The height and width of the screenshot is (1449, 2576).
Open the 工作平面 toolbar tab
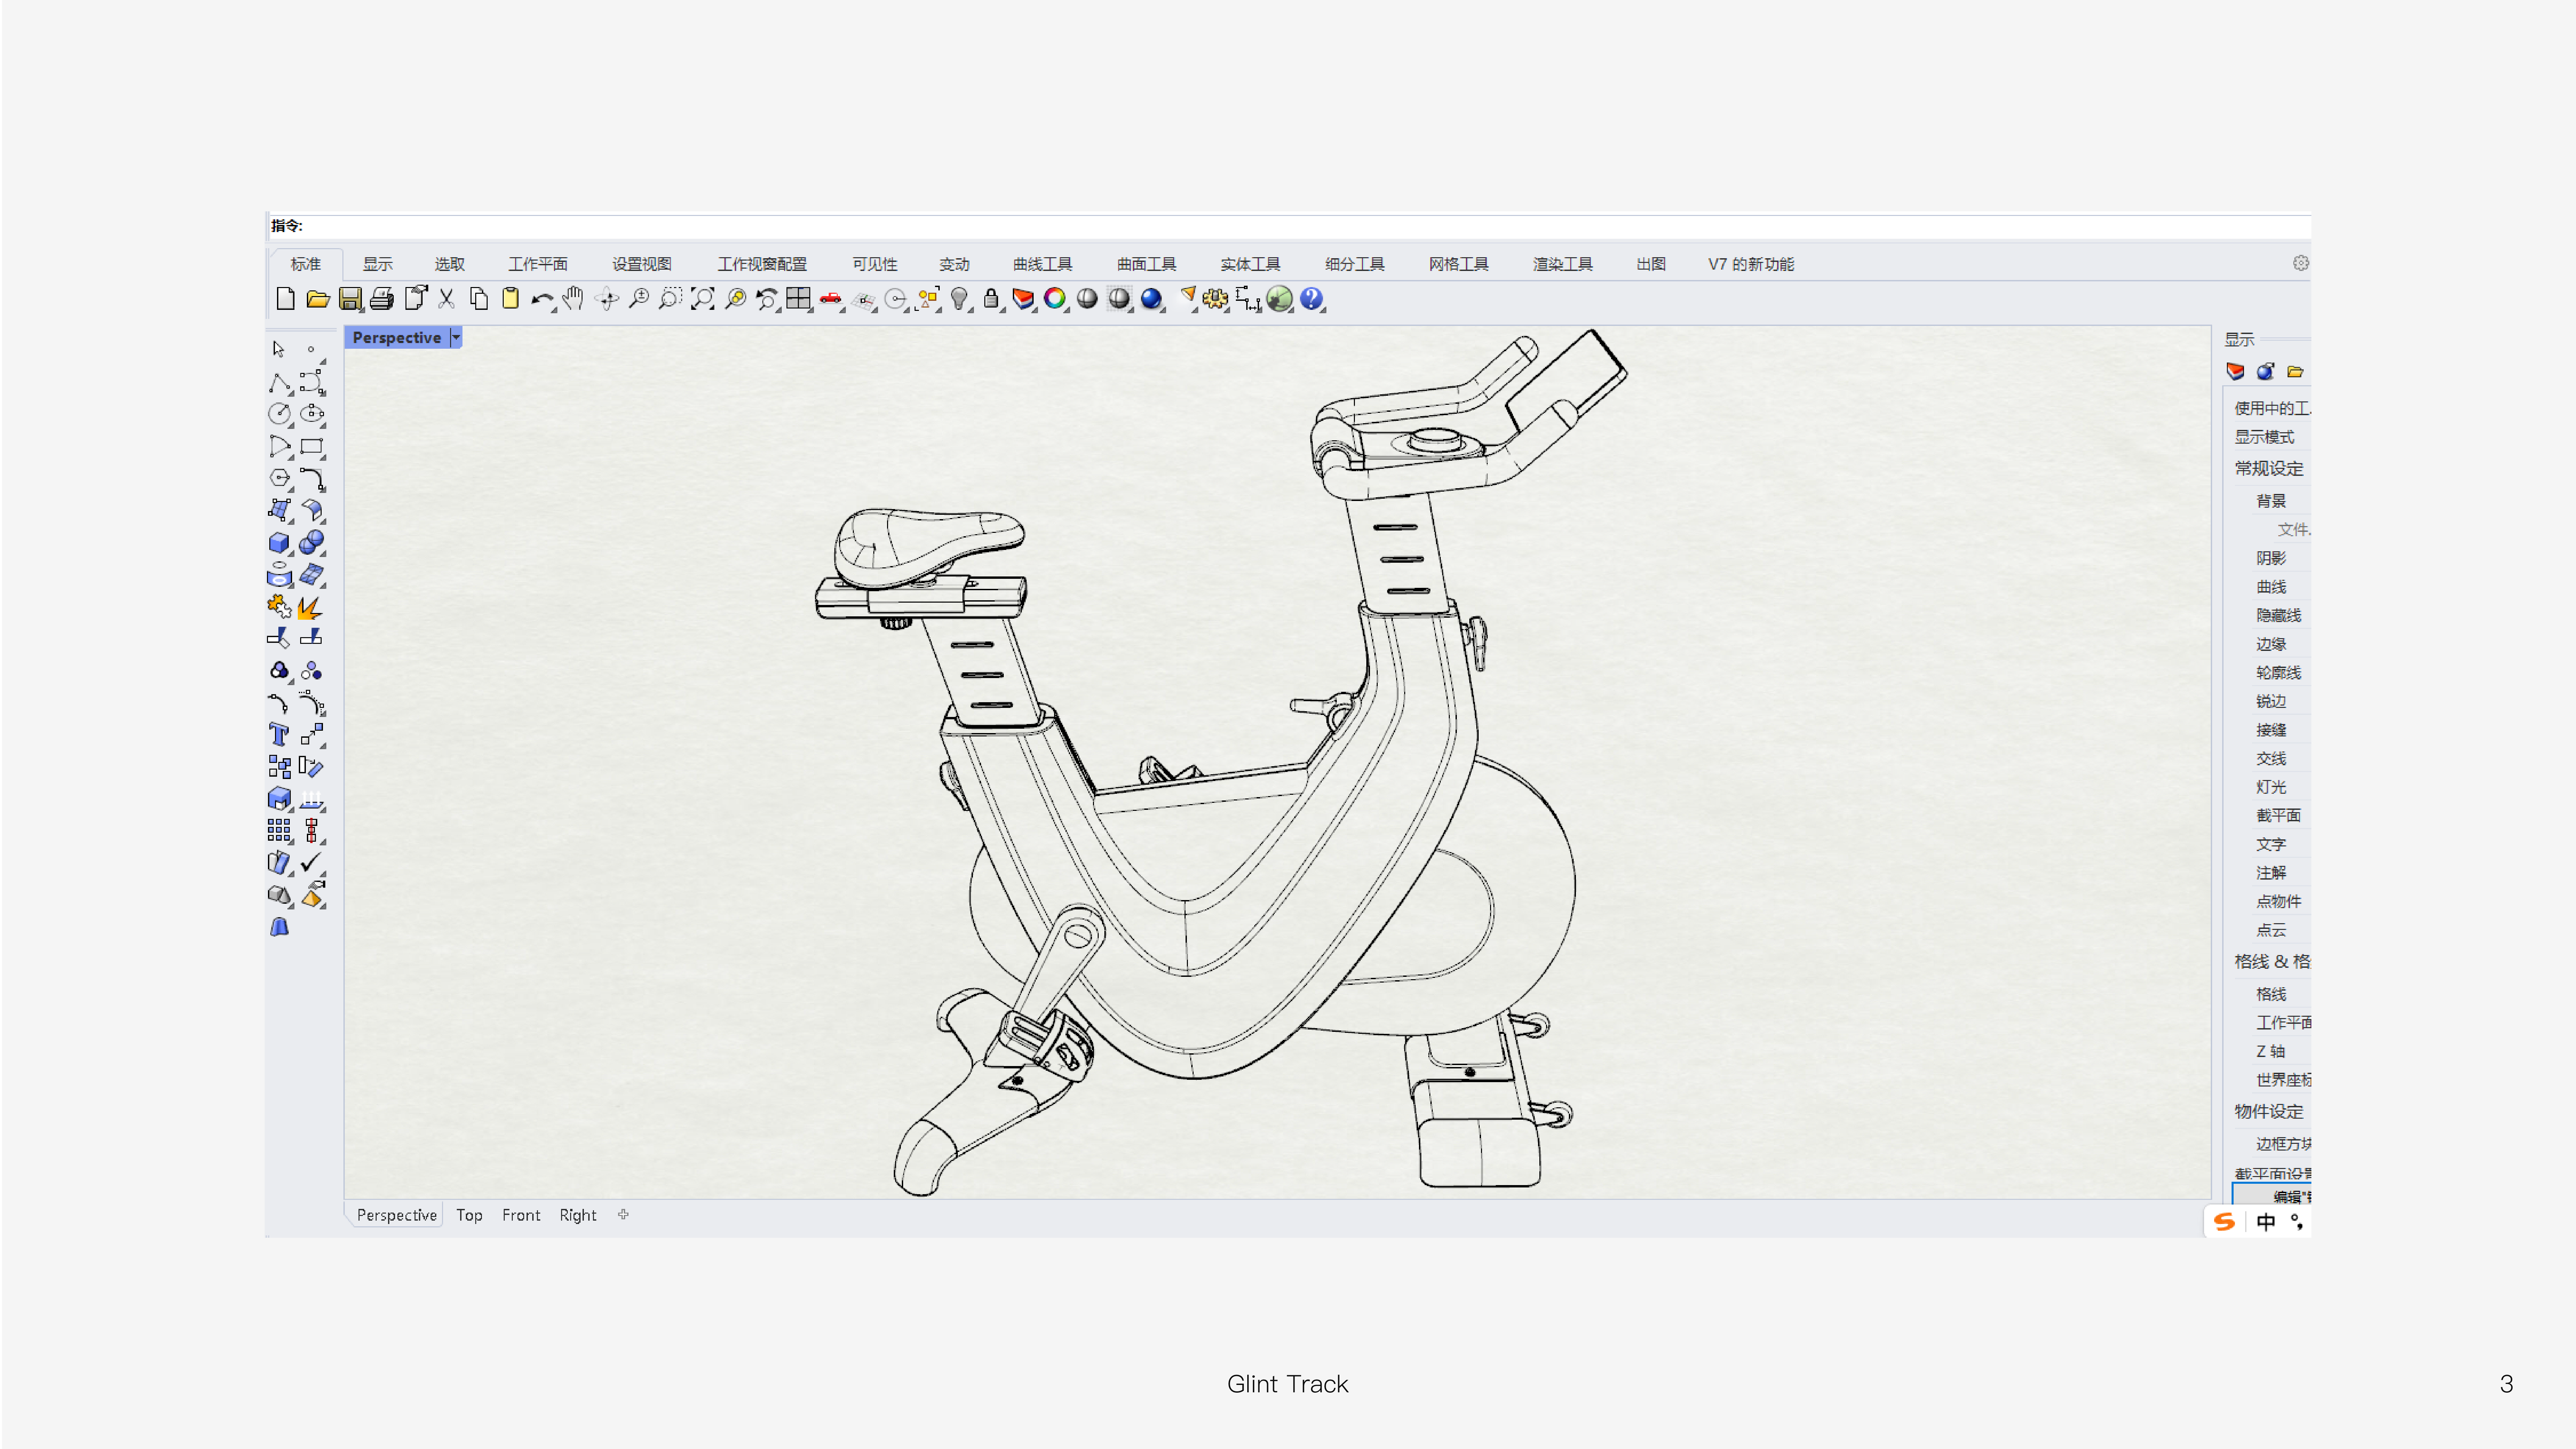coord(538,264)
